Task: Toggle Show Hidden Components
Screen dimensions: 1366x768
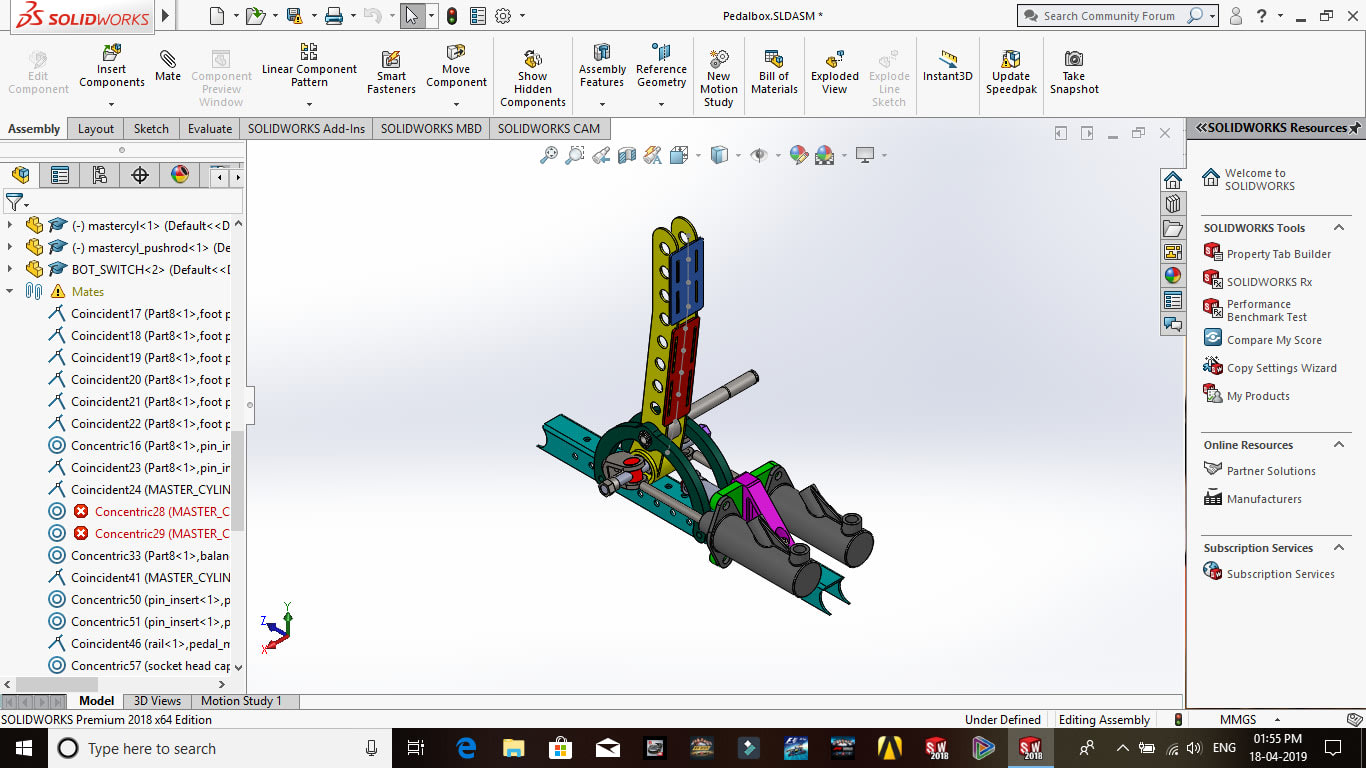Action: click(x=533, y=78)
